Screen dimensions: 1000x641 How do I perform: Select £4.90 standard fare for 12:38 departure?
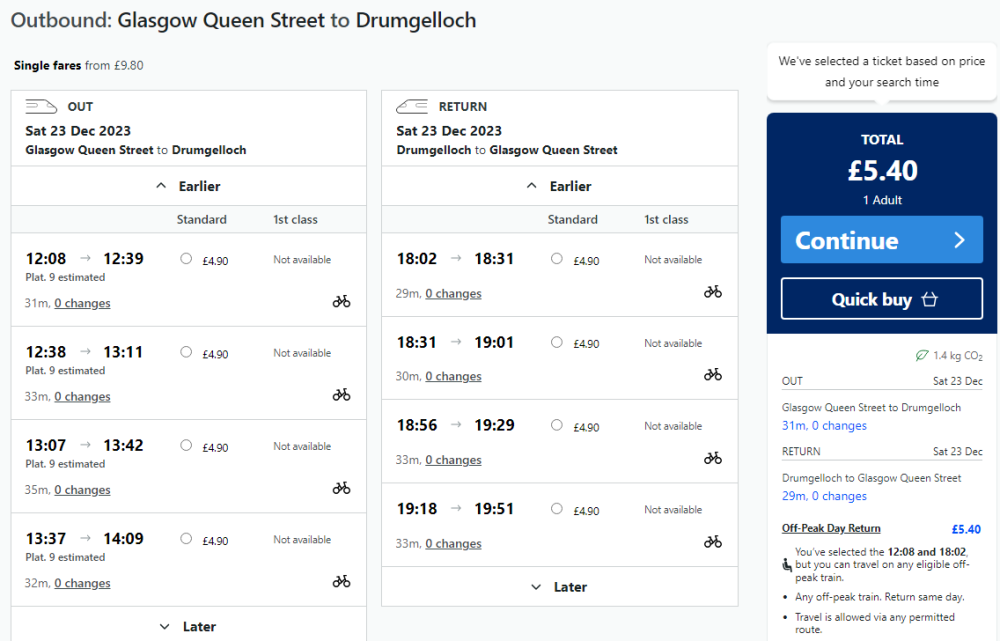[x=186, y=352]
